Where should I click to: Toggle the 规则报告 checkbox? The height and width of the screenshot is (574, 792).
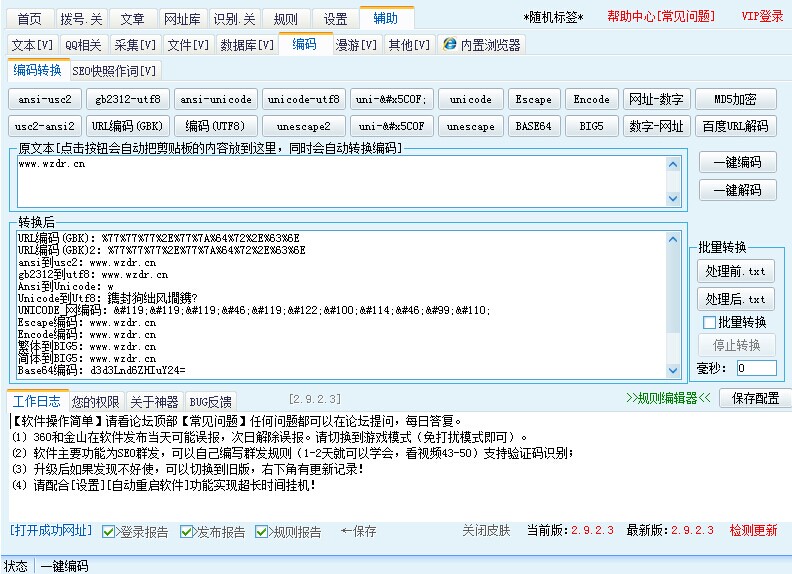click(261, 532)
